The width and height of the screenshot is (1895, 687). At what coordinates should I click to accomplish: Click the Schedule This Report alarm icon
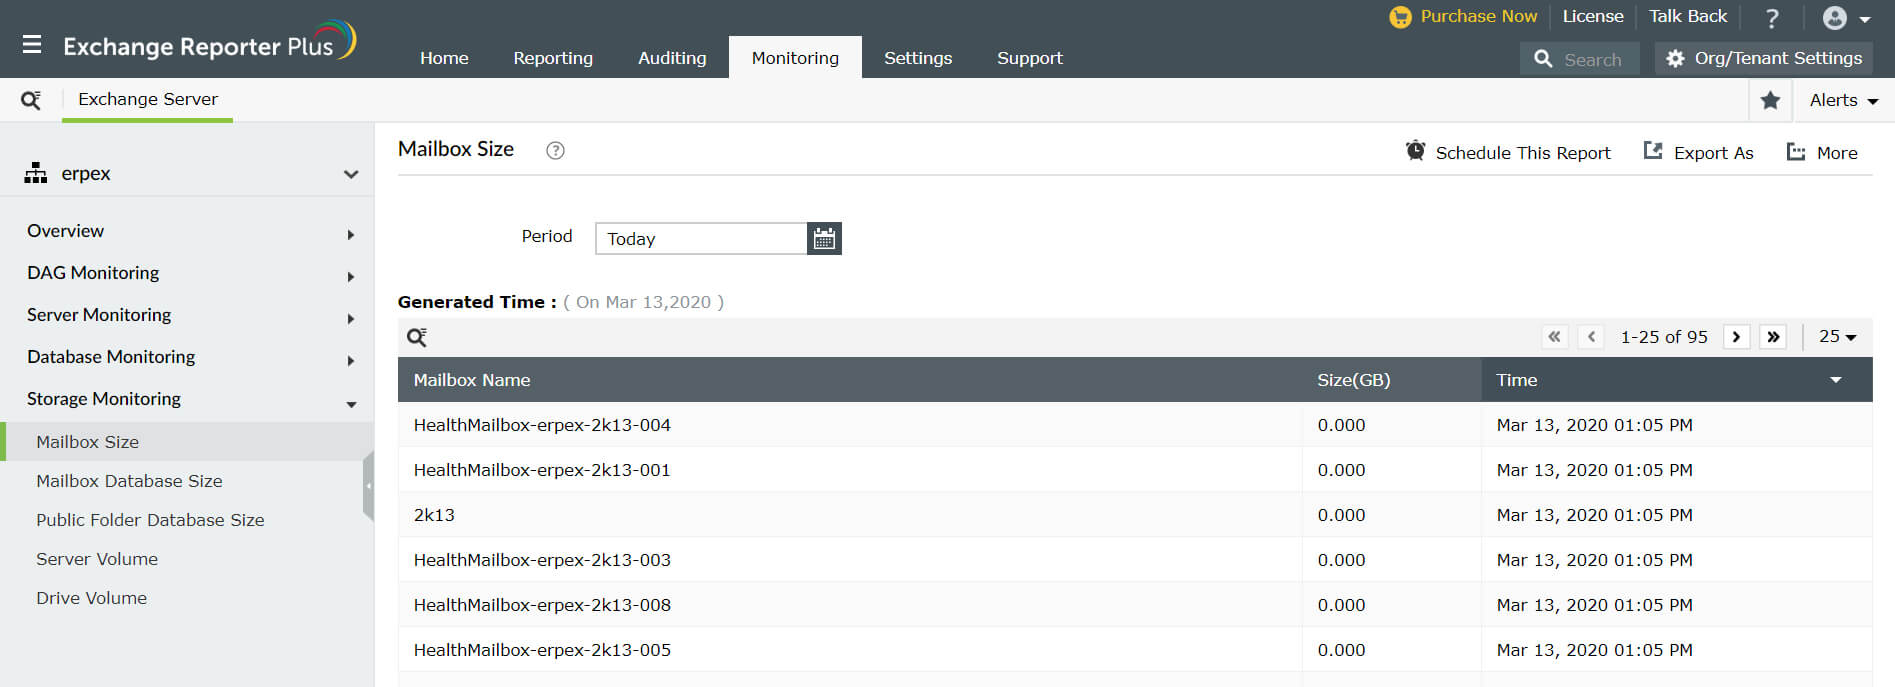pyautogui.click(x=1415, y=151)
